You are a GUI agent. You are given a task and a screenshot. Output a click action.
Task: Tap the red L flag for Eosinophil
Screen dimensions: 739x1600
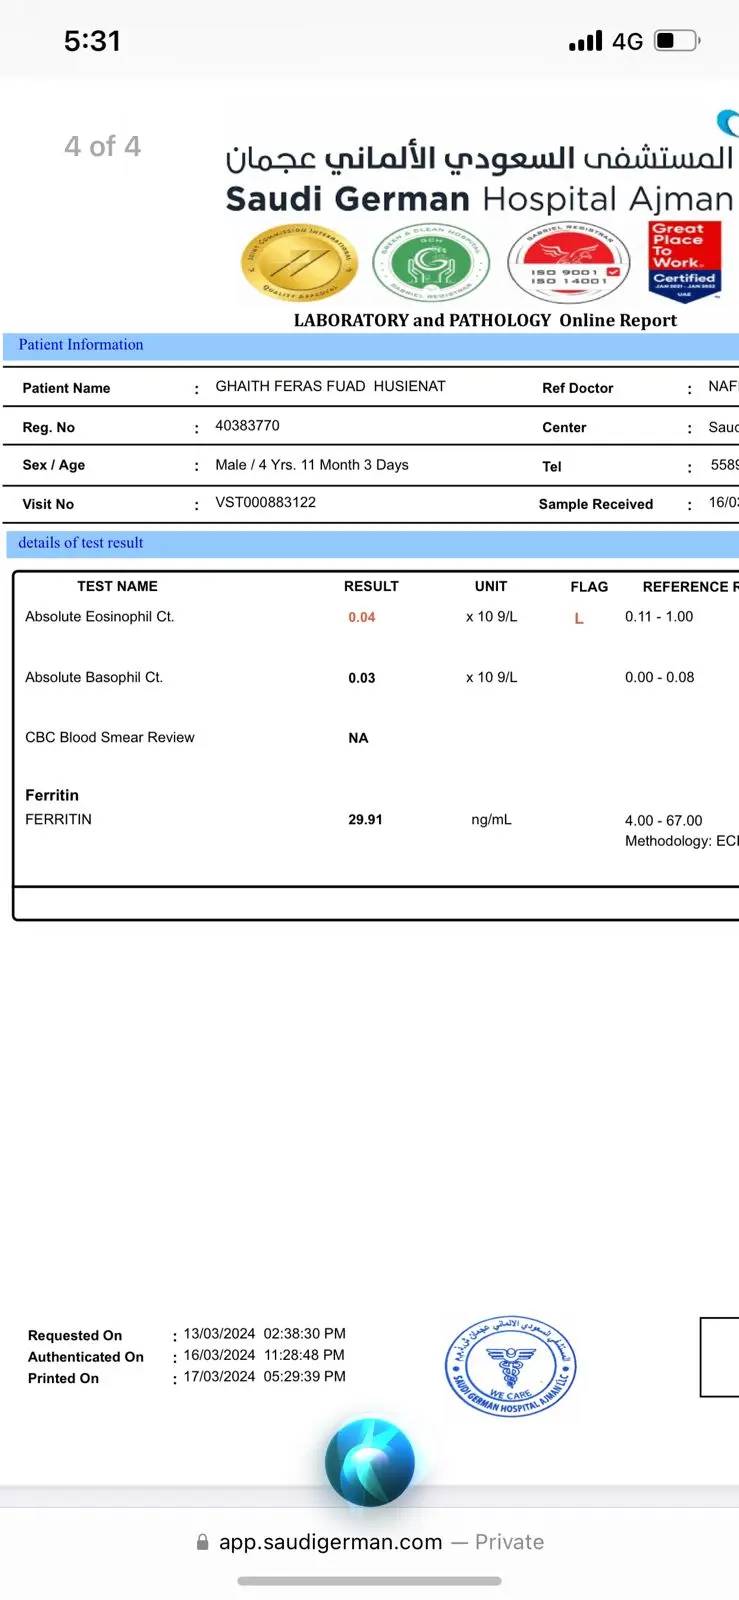578,618
